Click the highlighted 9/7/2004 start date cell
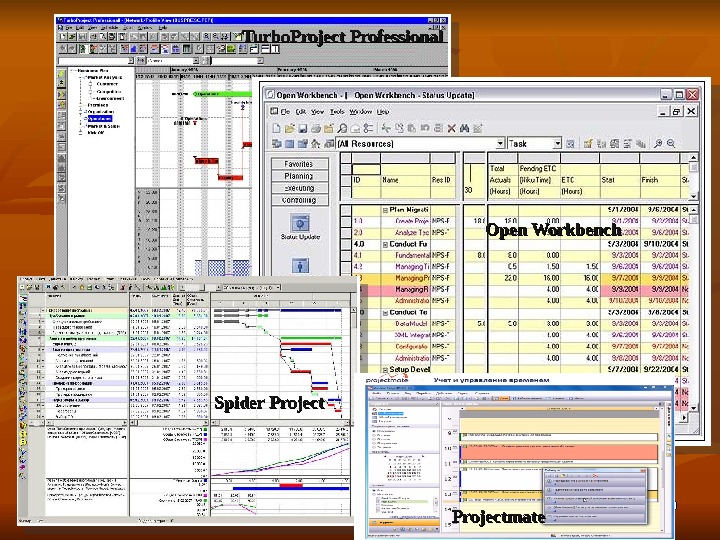This screenshot has height=540, width=720. pos(619,278)
